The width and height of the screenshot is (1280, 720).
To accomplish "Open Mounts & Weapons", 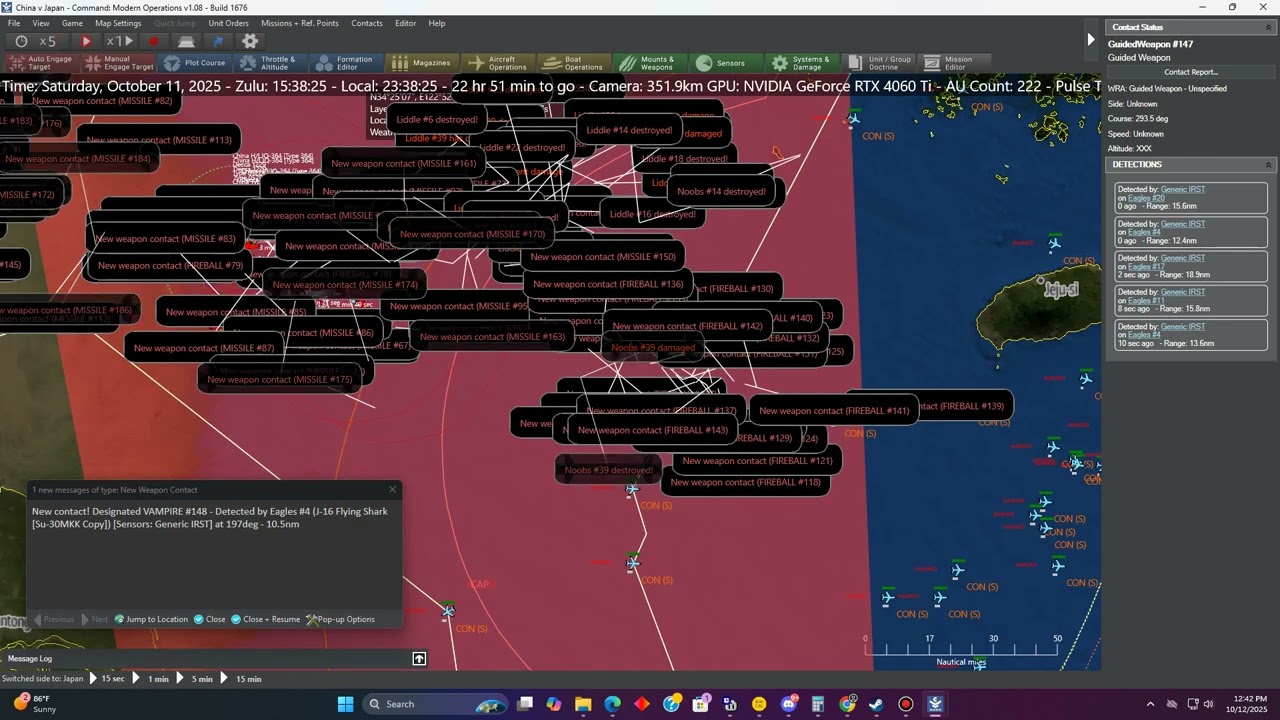I will [648, 63].
